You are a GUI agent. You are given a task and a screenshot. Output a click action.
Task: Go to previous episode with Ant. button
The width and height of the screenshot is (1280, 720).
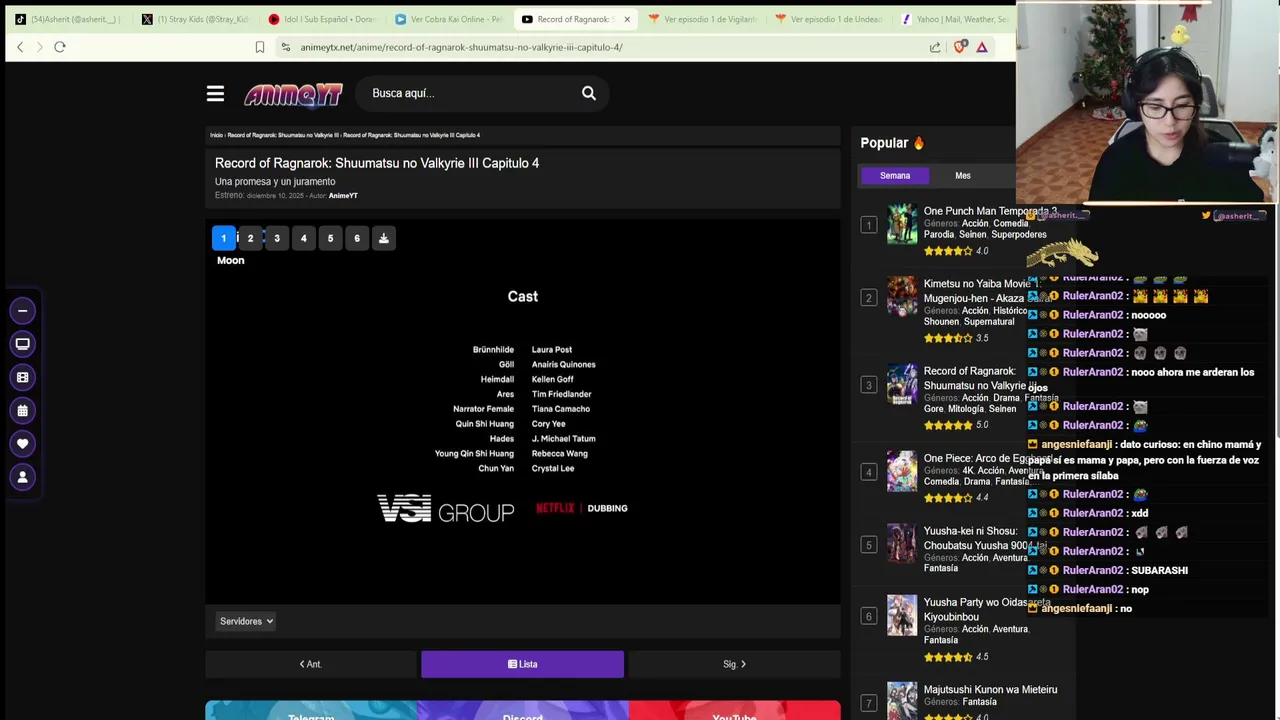(x=310, y=664)
